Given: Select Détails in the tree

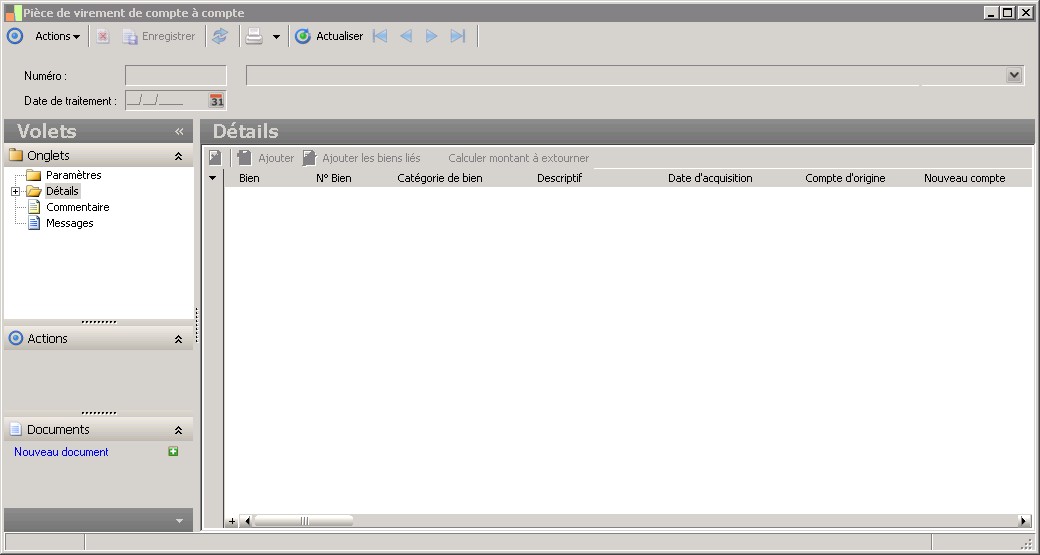Looking at the screenshot, I should click(62, 191).
